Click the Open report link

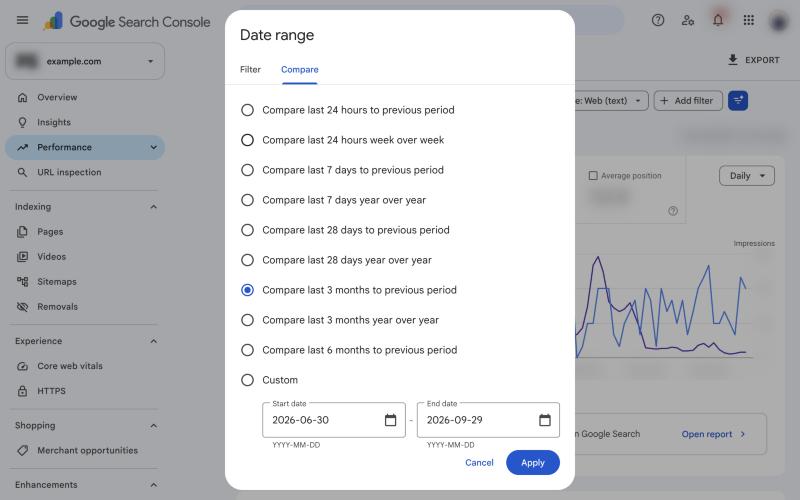pyautogui.click(x=713, y=434)
